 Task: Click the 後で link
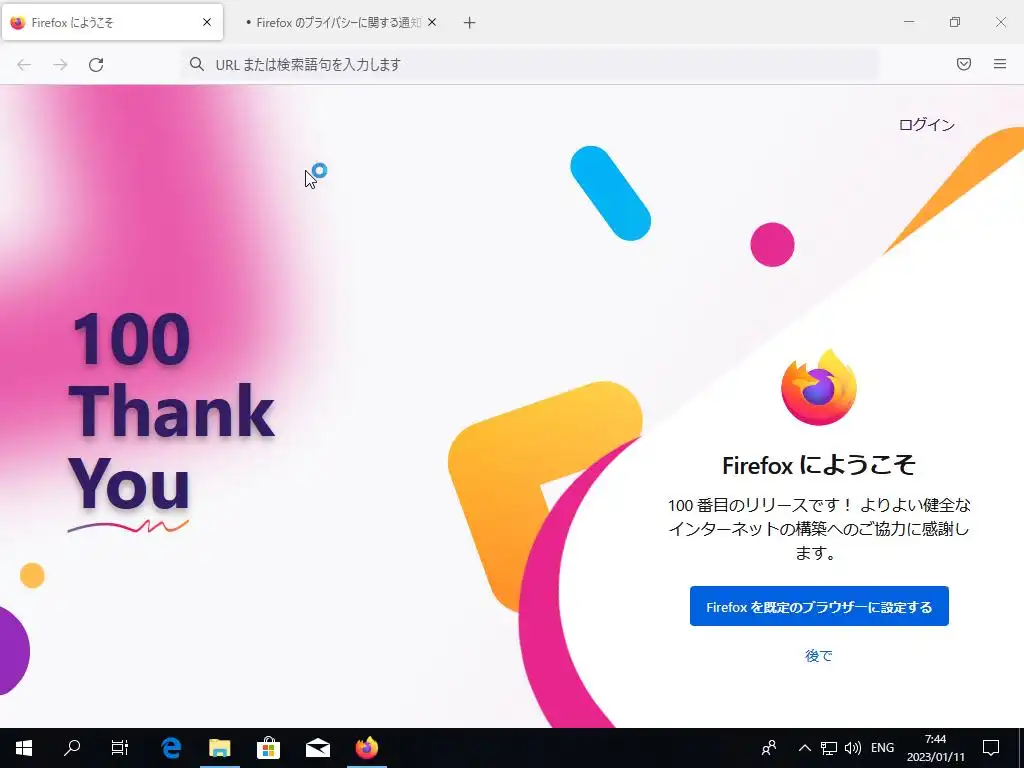click(x=818, y=656)
